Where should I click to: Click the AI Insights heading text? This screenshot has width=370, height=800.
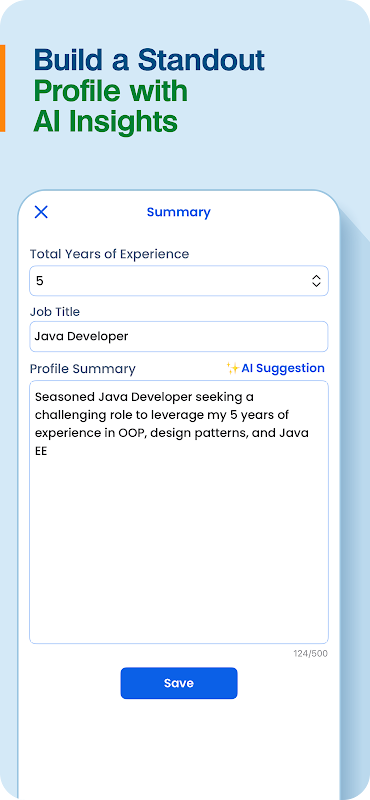click(x=106, y=121)
